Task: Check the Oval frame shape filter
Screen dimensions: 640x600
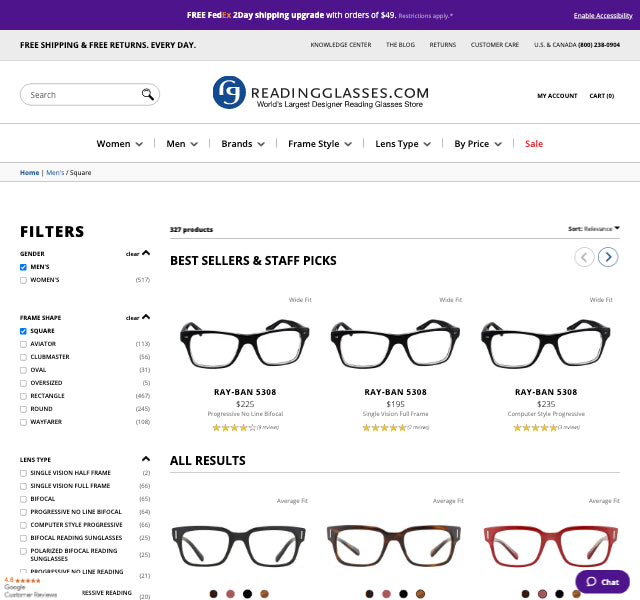Action: [23, 370]
